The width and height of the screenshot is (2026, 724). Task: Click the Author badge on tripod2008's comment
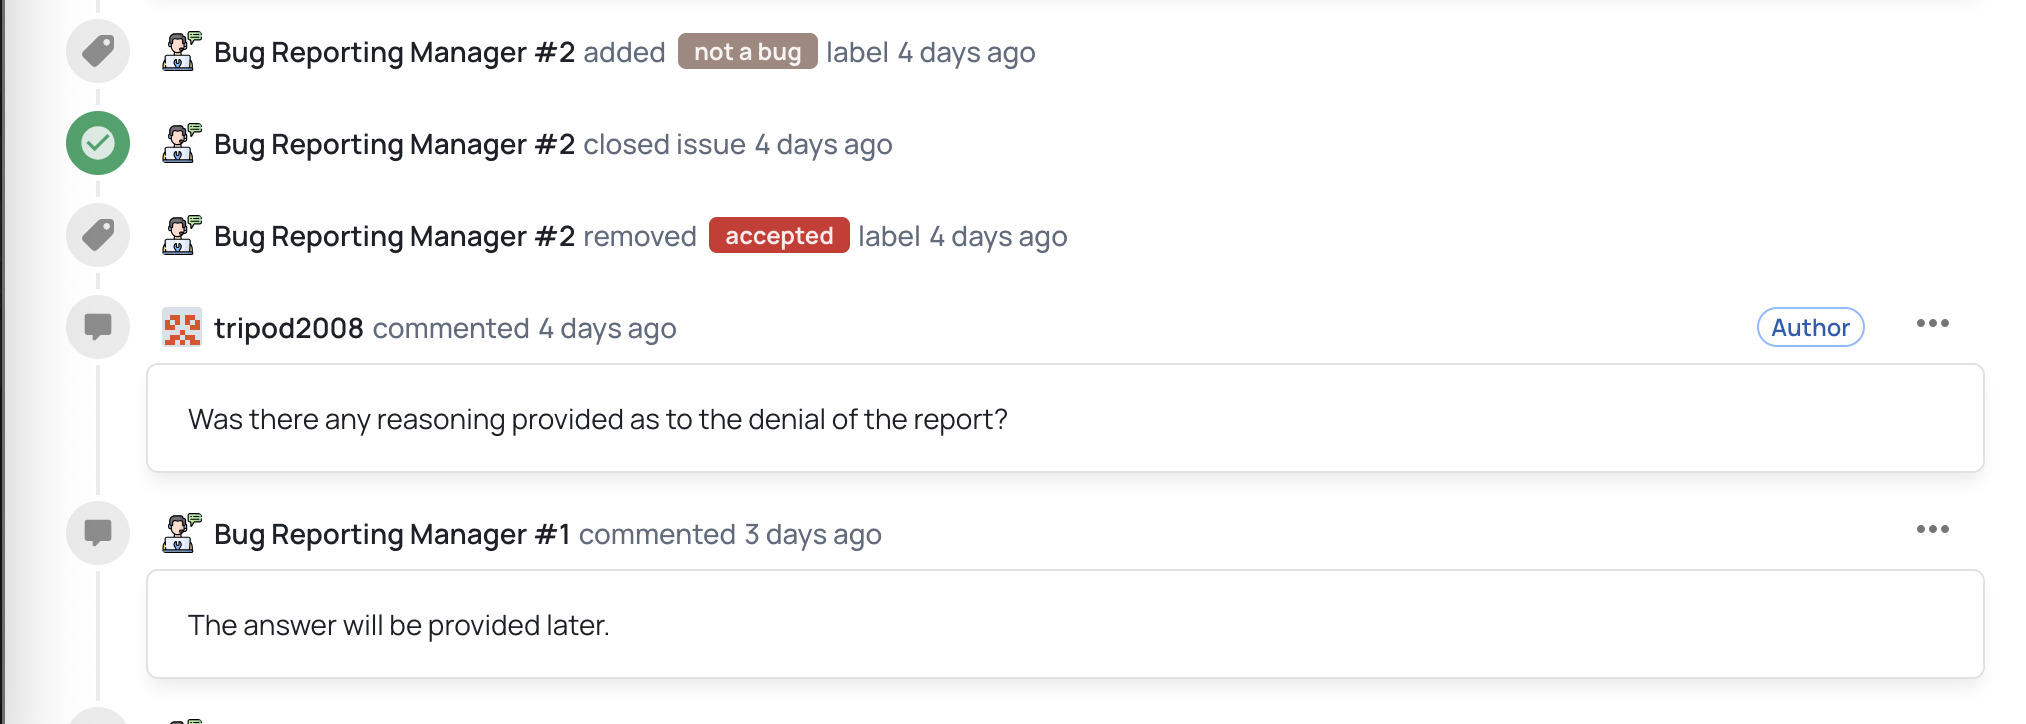coord(1809,328)
